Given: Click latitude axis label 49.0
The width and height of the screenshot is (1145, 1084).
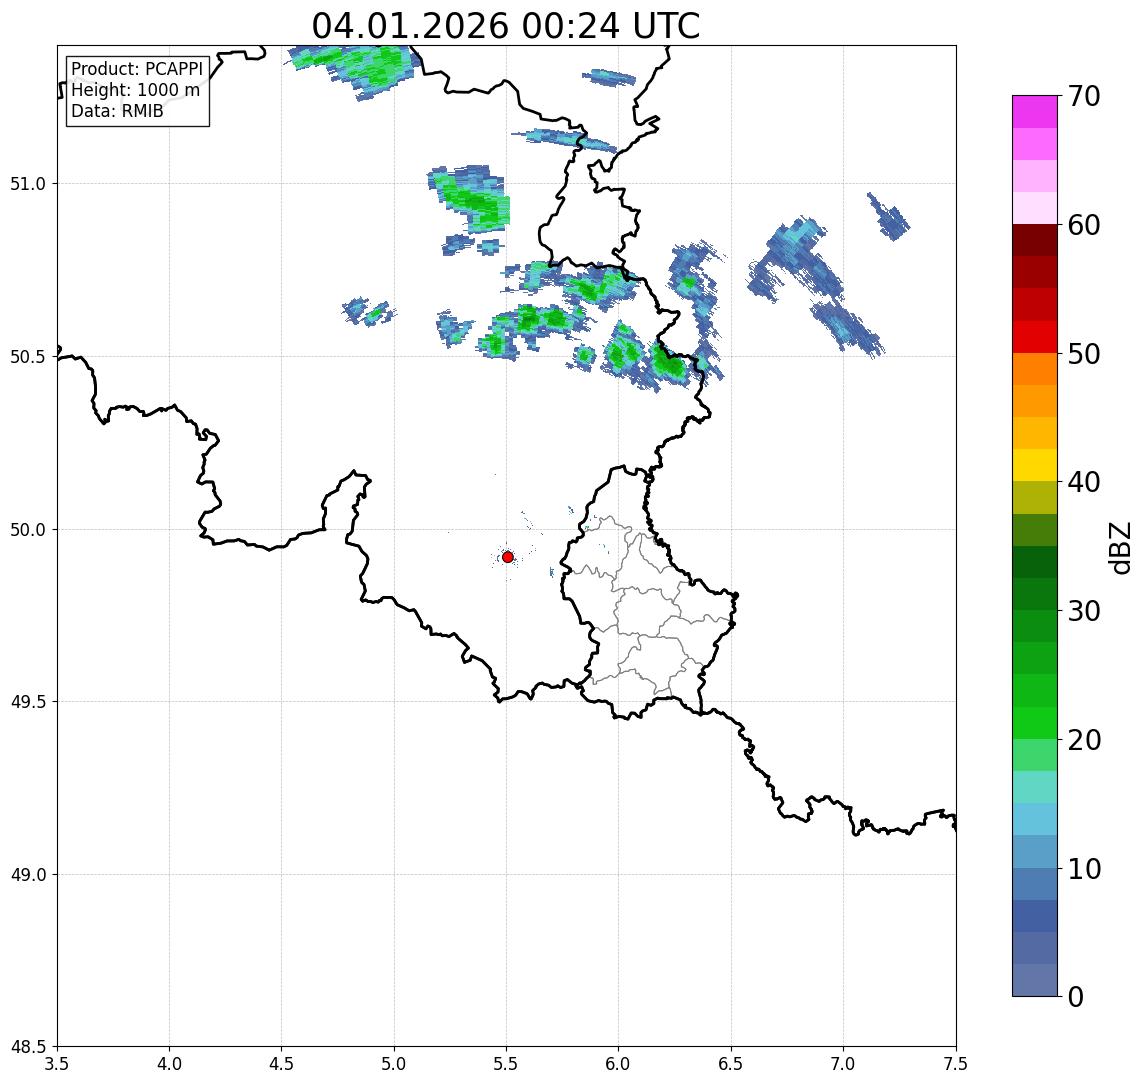Looking at the screenshot, I should [x=28, y=874].
